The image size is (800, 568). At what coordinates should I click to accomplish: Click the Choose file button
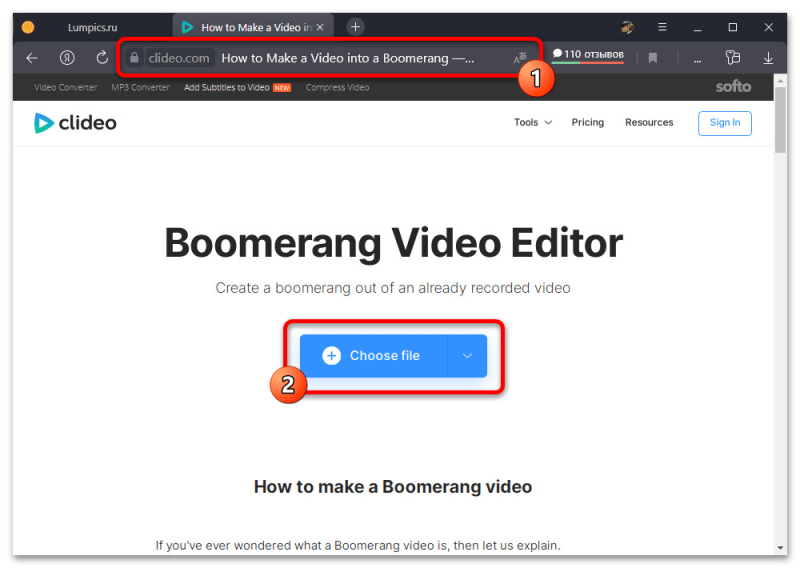(373, 356)
